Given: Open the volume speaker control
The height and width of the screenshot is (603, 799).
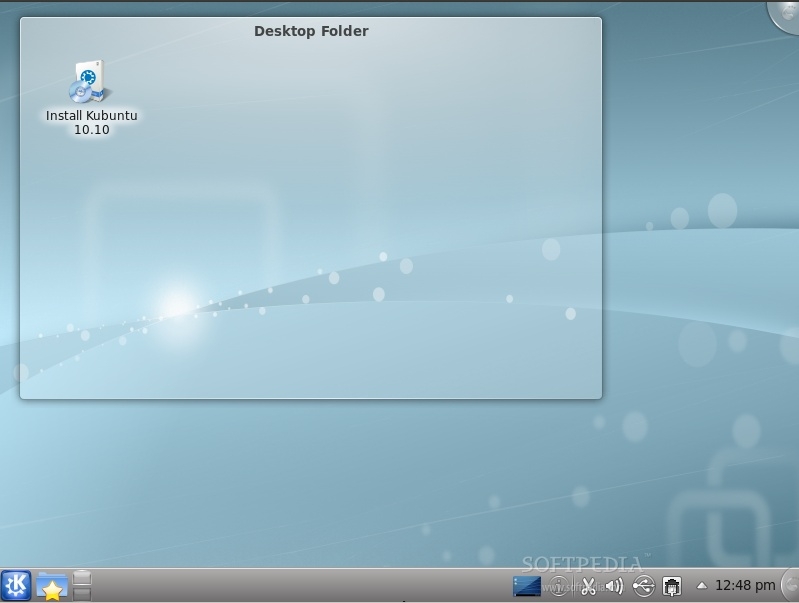Looking at the screenshot, I should (x=615, y=586).
